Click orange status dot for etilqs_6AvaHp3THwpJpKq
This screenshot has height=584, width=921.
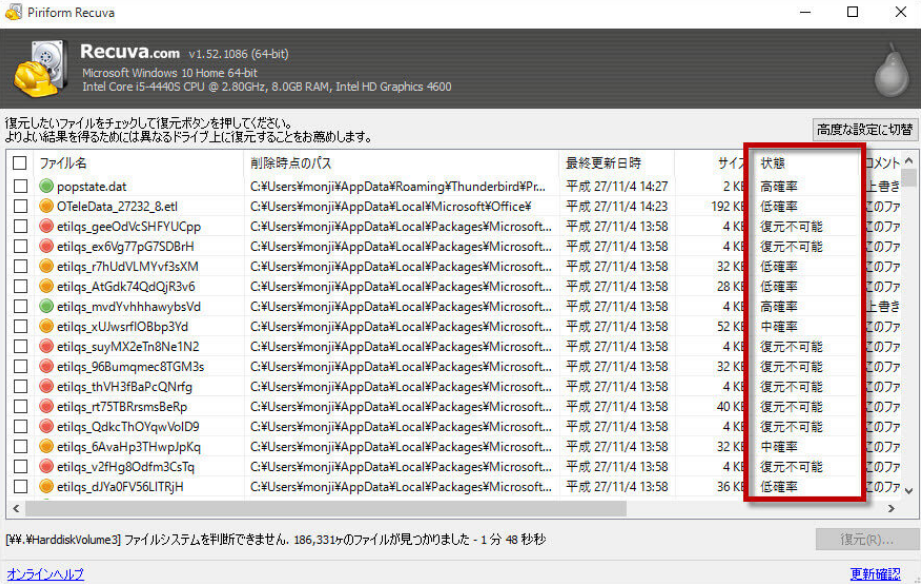coord(46,447)
